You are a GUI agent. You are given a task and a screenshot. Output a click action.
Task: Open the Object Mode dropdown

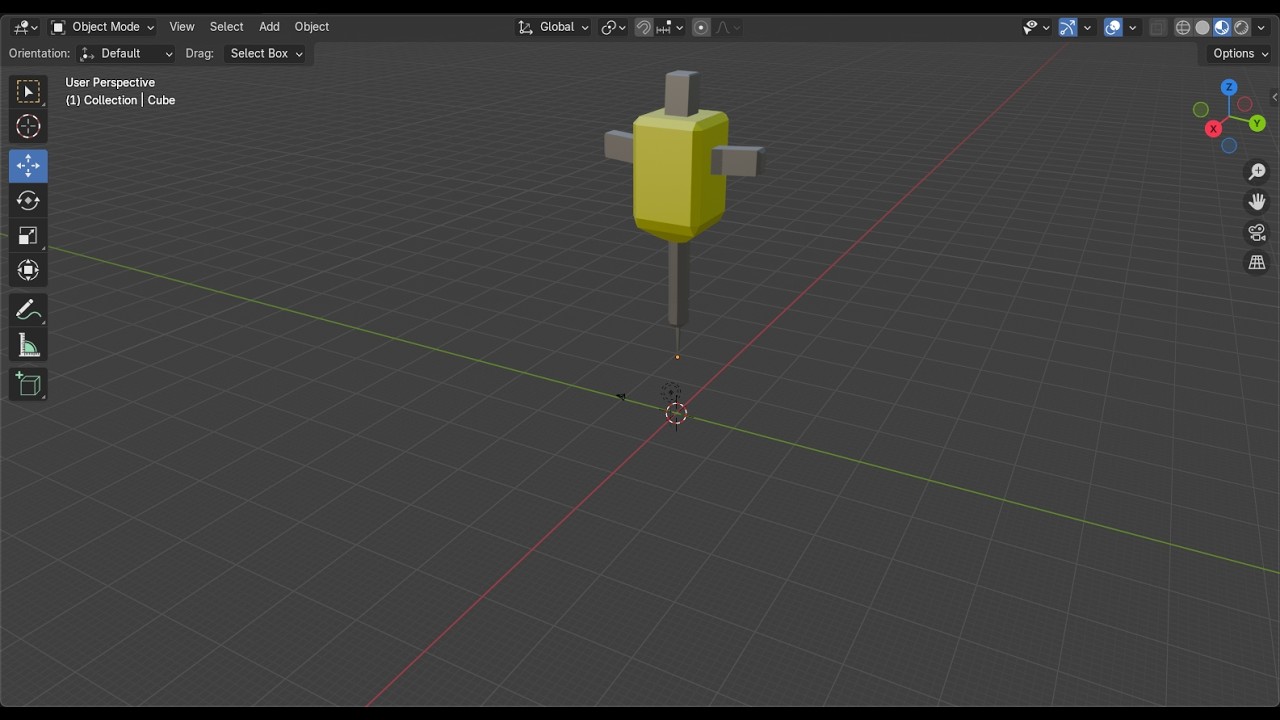tap(102, 27)
